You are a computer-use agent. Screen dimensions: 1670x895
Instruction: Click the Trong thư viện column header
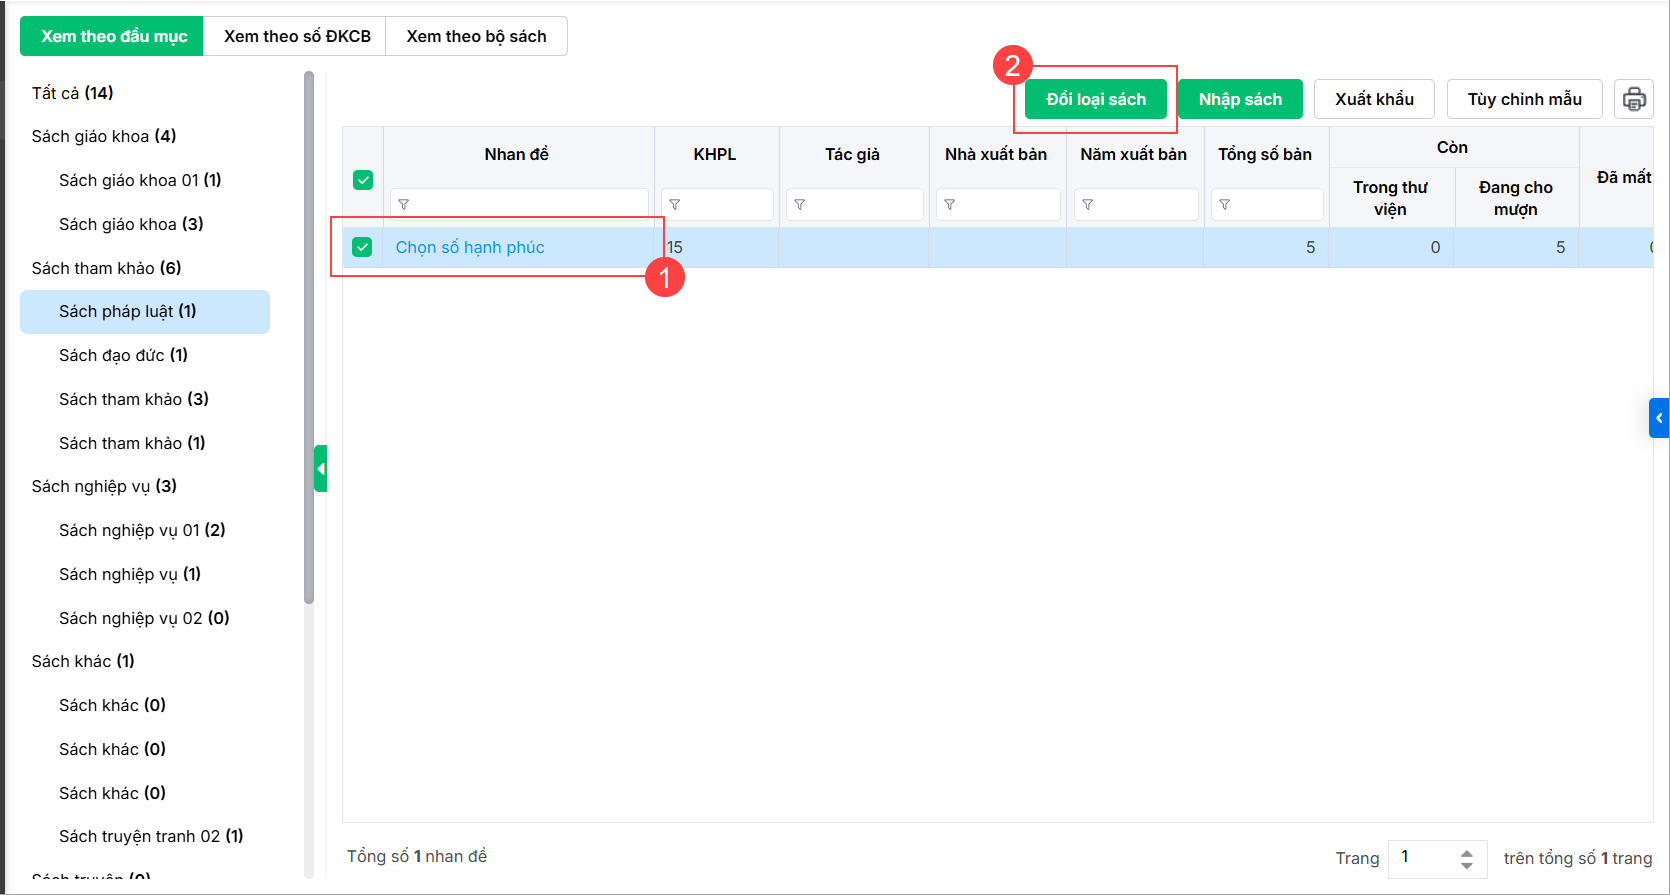point(1390,198)
